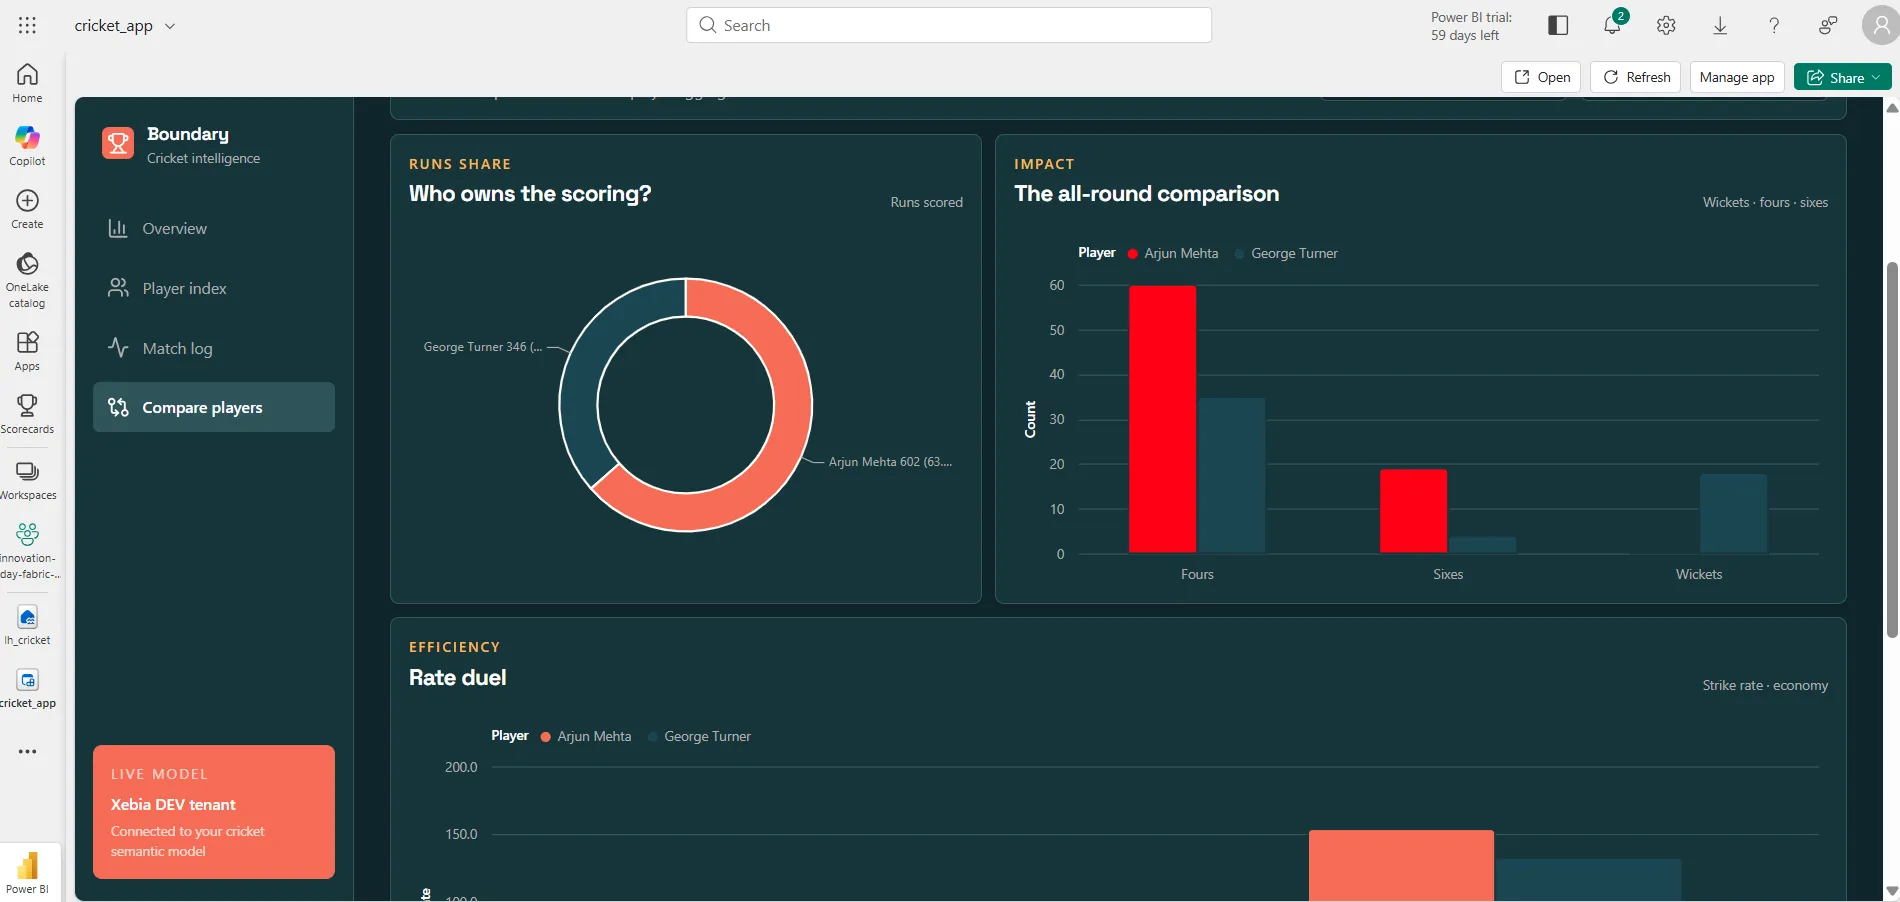
Task: Expand the Share button chevron
Action: coord(1876,77)
